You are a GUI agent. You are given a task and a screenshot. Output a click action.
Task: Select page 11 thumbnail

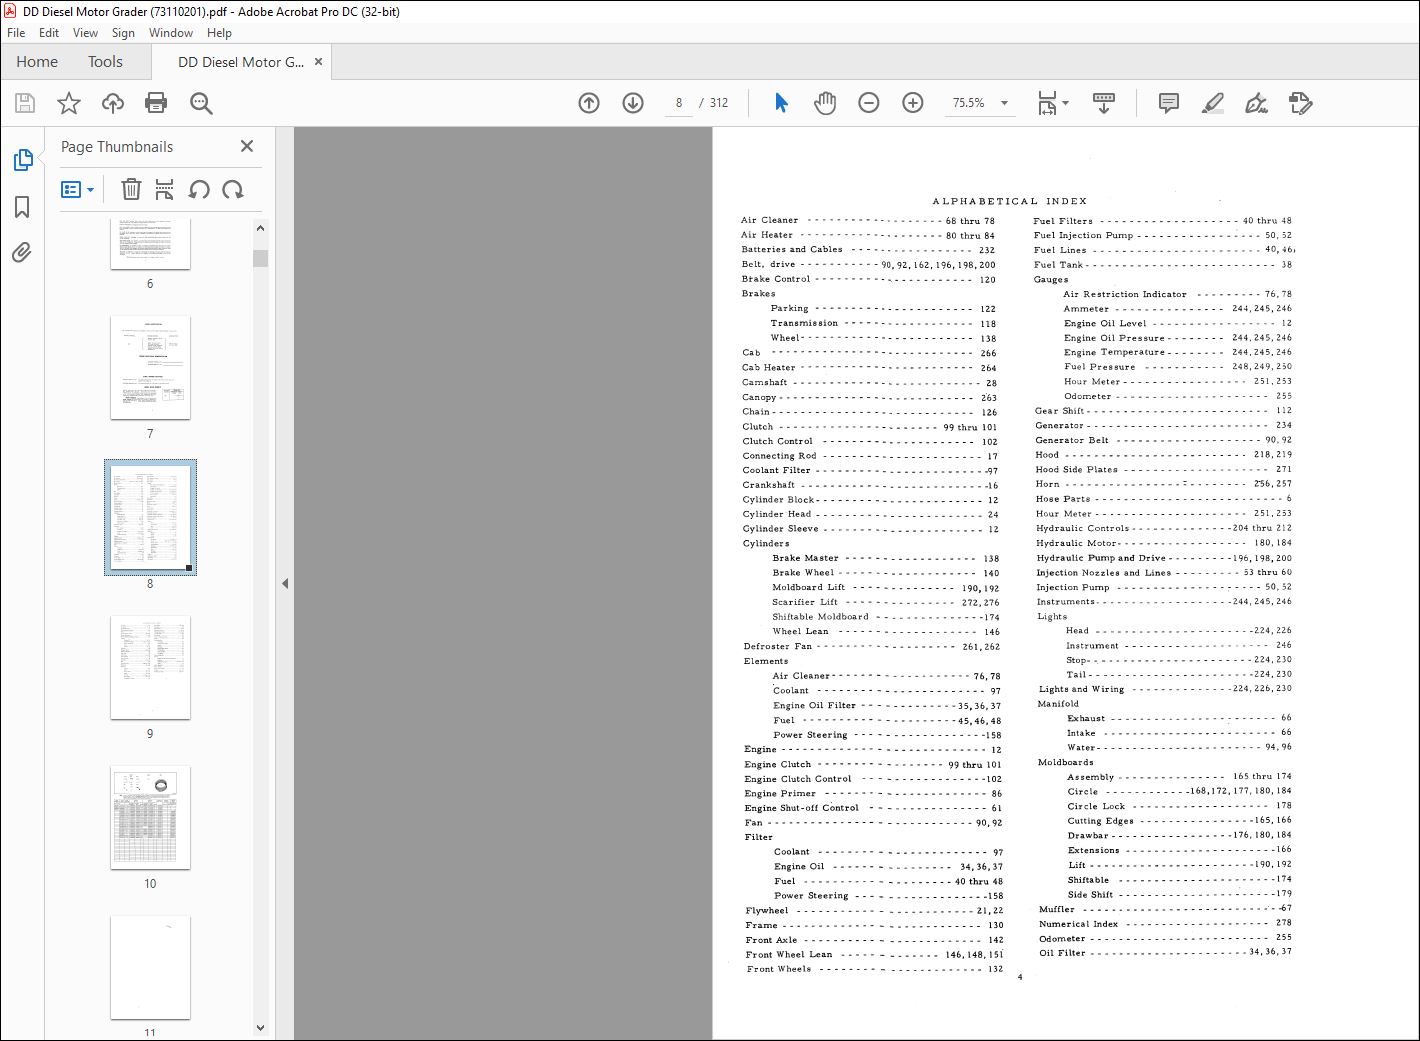tap(150, 968)
